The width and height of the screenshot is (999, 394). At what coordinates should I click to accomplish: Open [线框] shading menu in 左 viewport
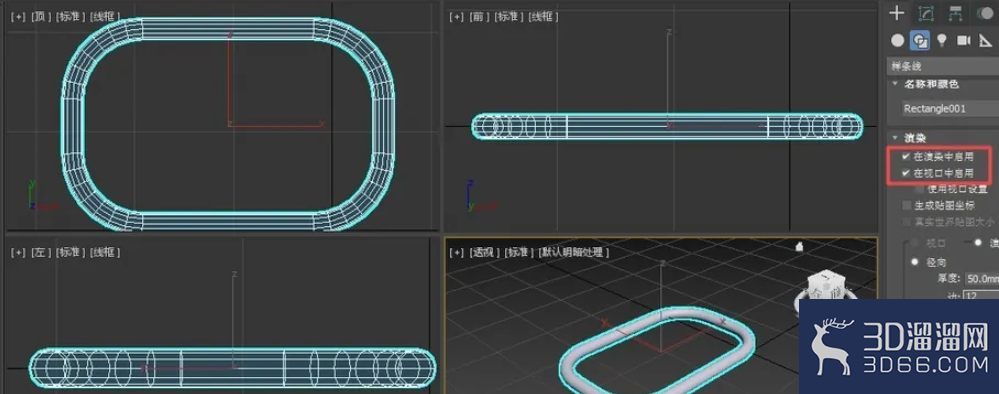point(105,252)
